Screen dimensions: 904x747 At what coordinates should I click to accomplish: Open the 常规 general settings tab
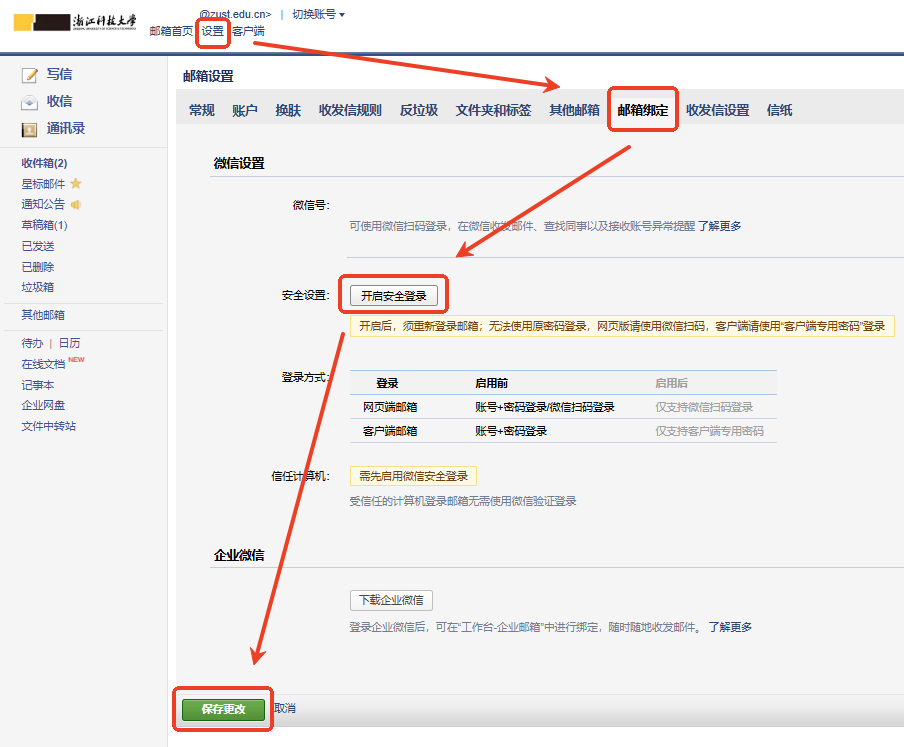click(202, 111)
